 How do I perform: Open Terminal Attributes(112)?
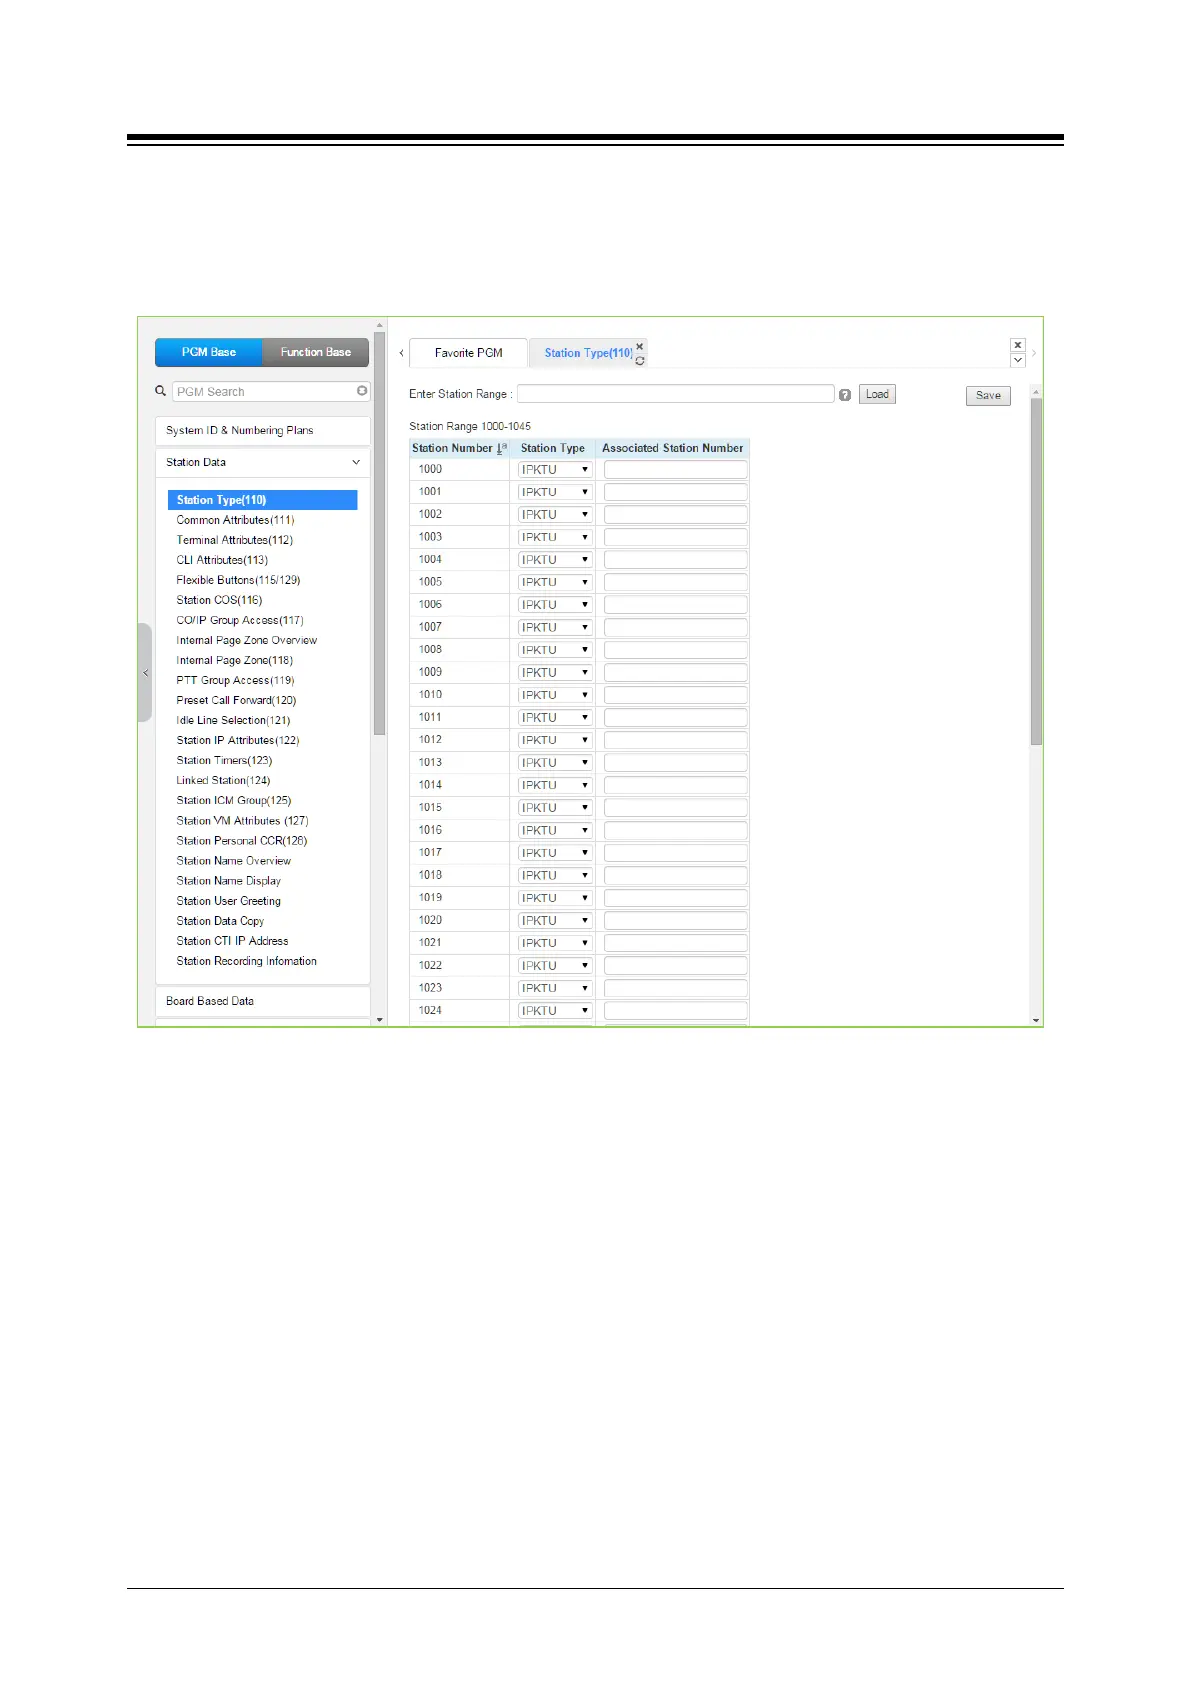[234, 540]
